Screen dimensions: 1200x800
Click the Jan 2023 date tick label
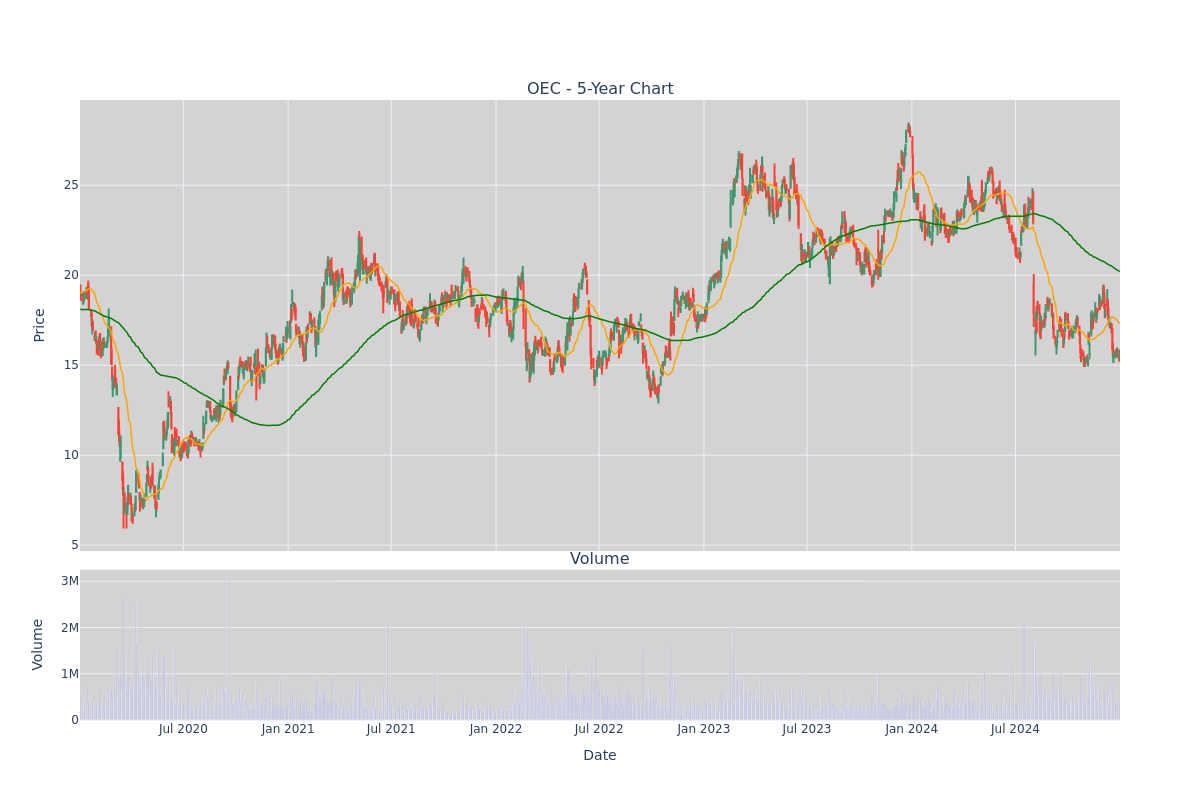[x=704, y=729]
